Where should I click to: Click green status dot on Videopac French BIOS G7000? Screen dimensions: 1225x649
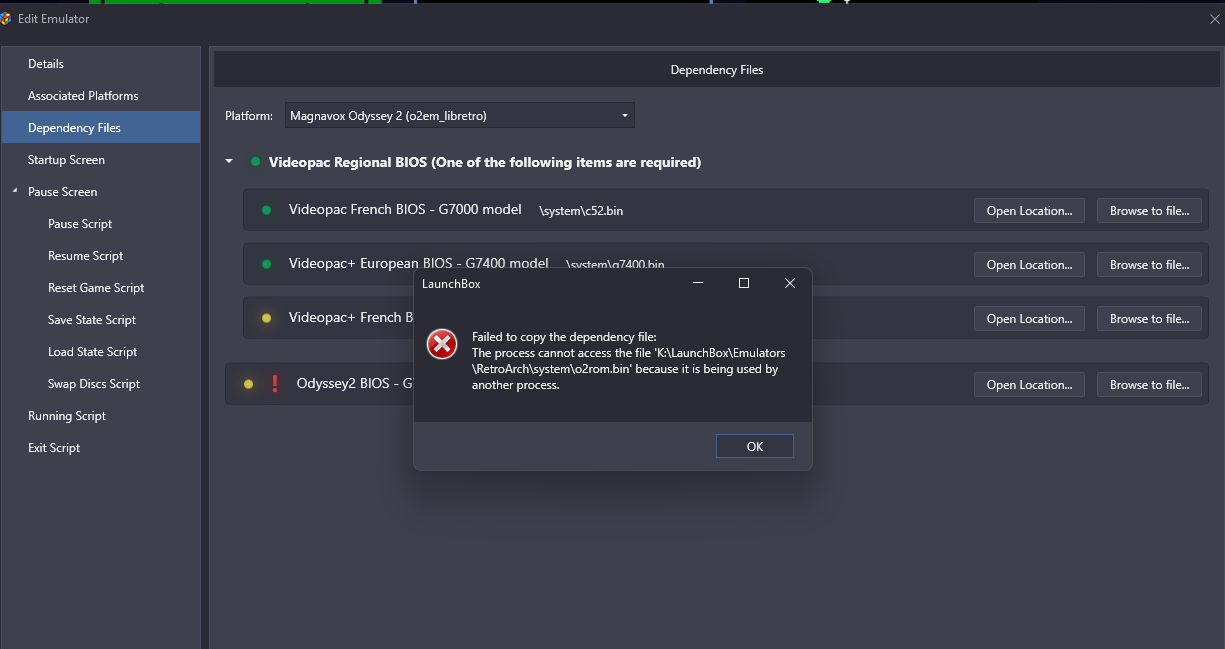click(266, 210)
